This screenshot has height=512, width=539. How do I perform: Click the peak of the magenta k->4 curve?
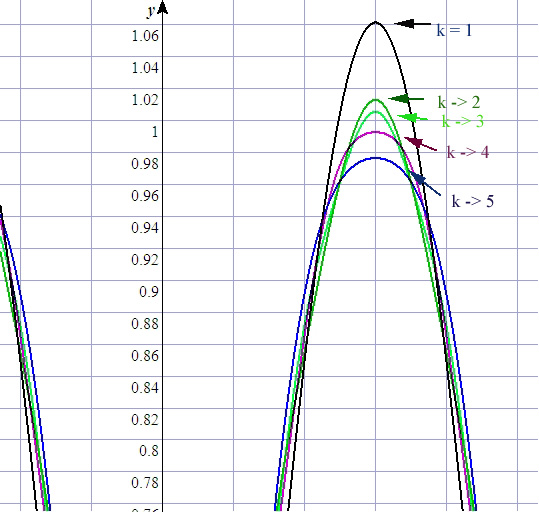(376, 132)
